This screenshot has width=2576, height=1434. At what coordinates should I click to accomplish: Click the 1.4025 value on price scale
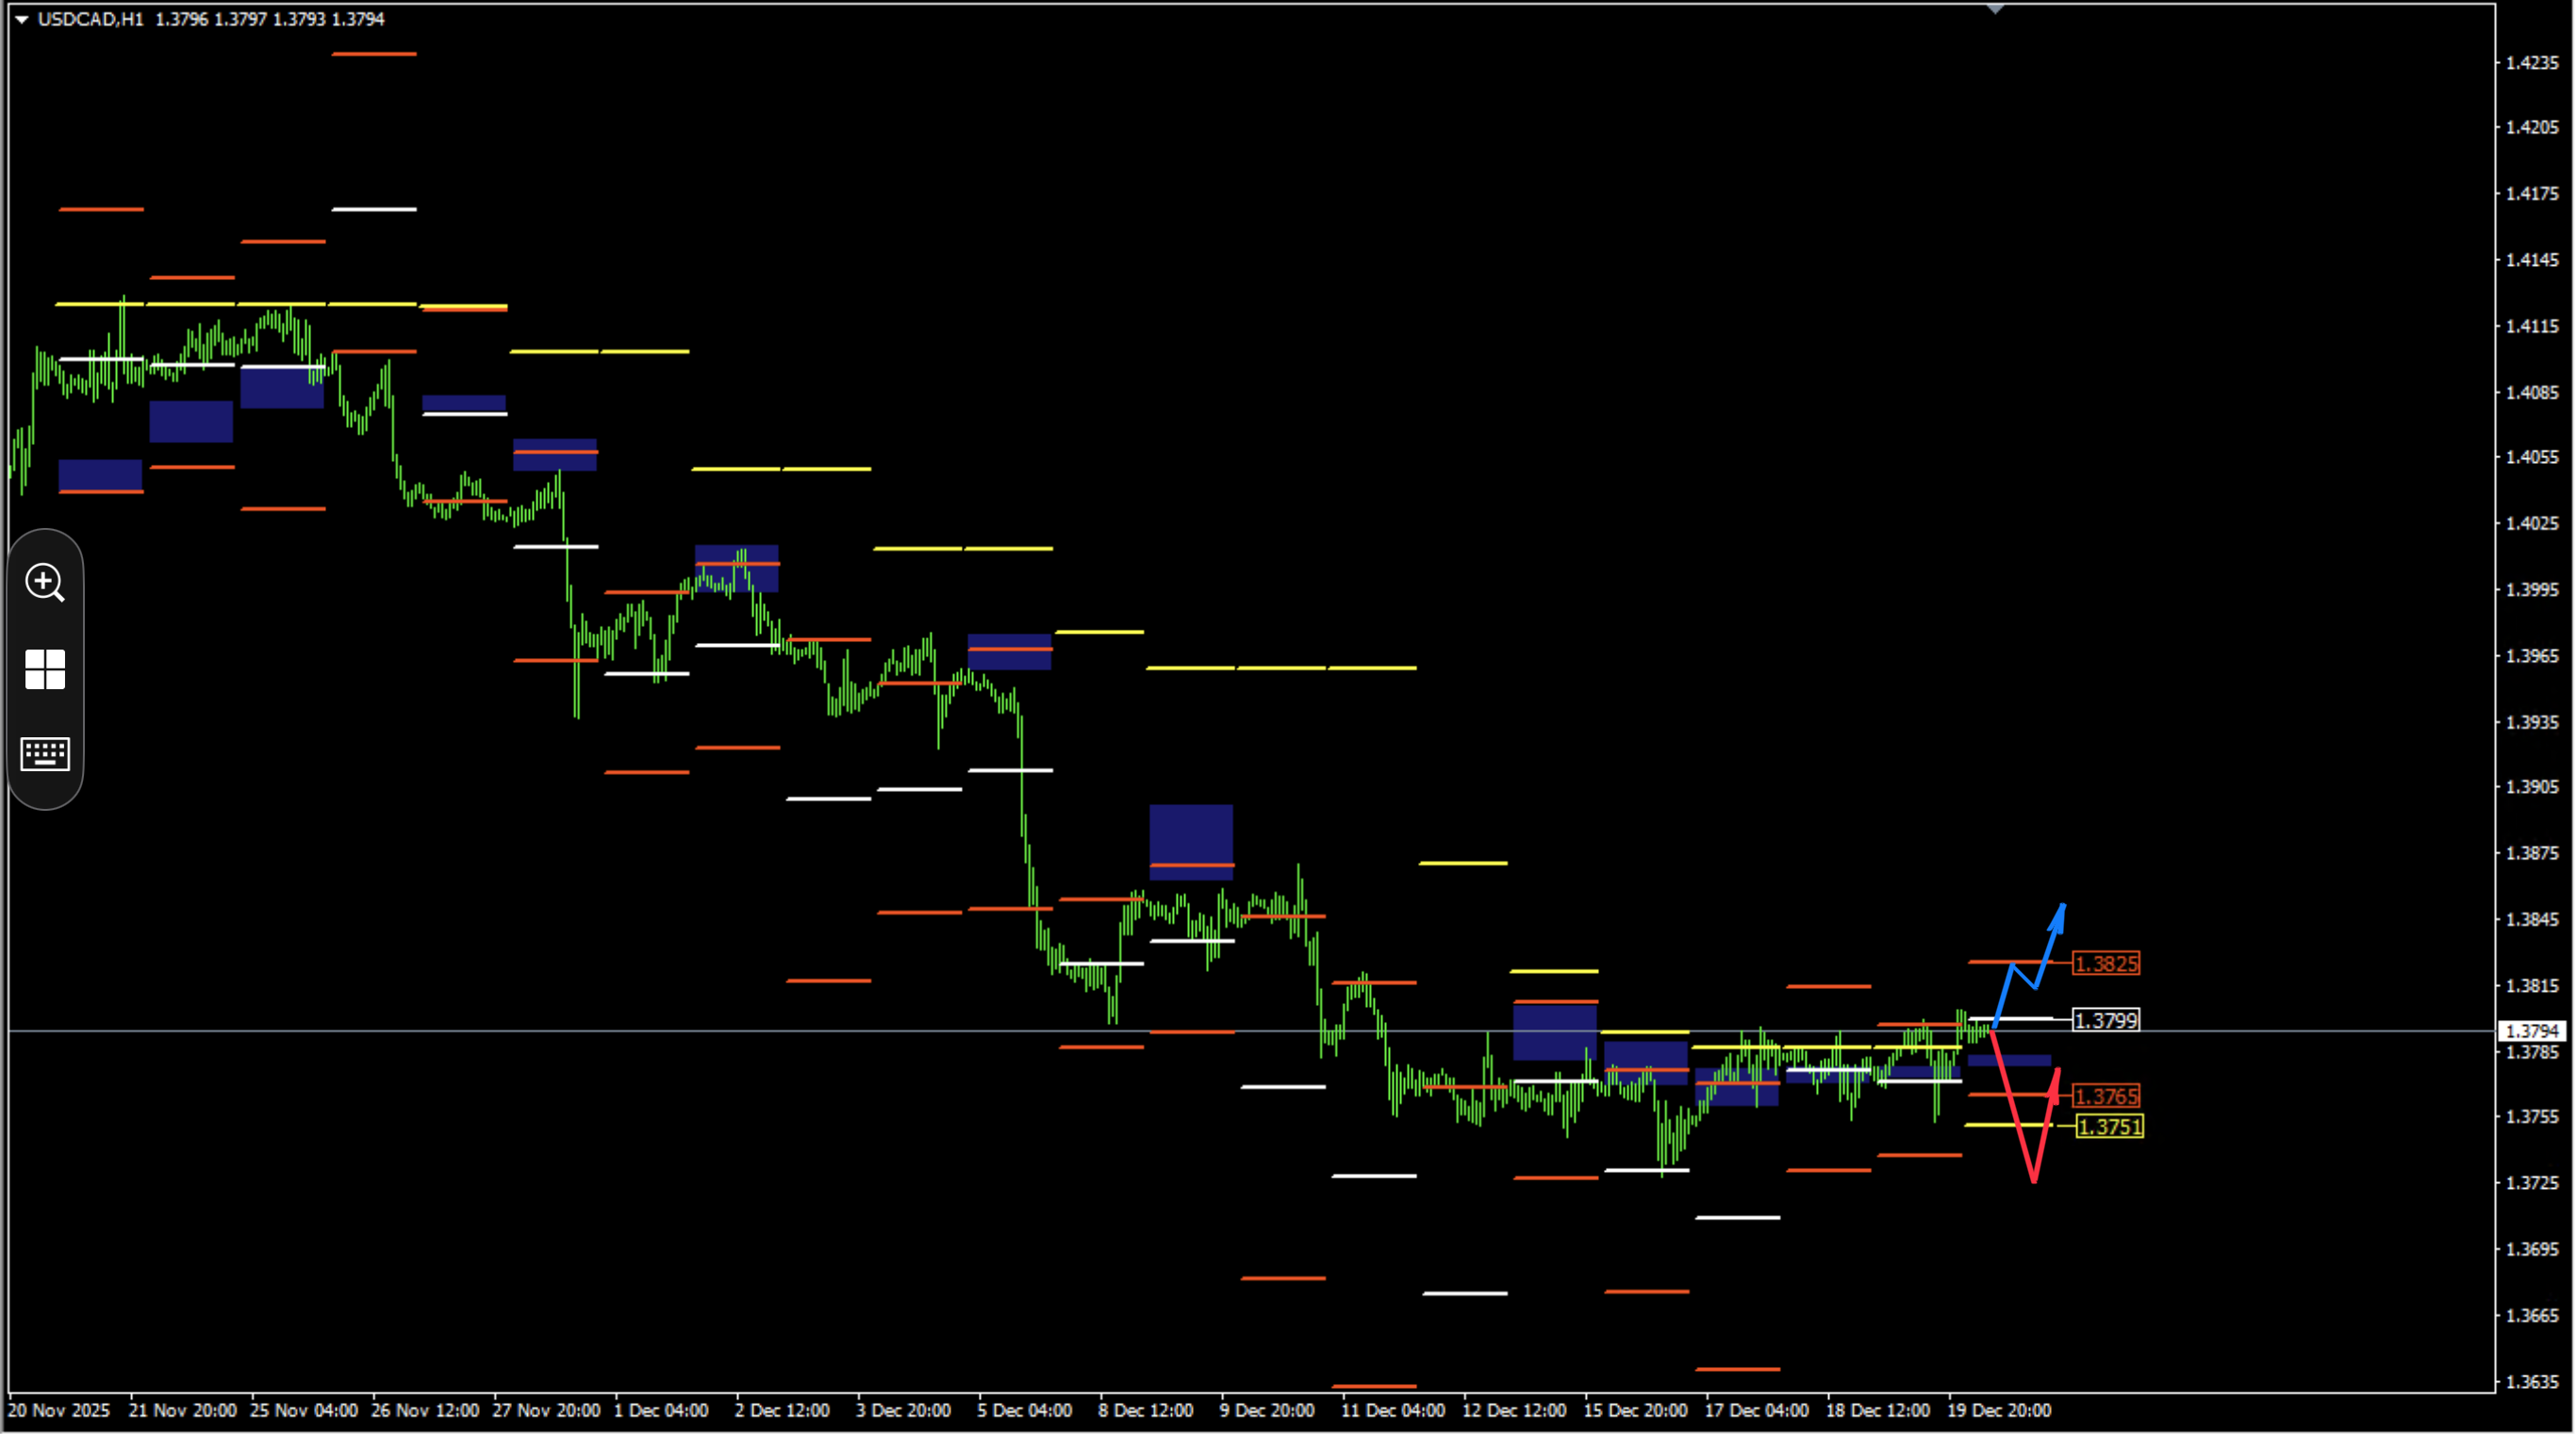(x=2532, y=523)
